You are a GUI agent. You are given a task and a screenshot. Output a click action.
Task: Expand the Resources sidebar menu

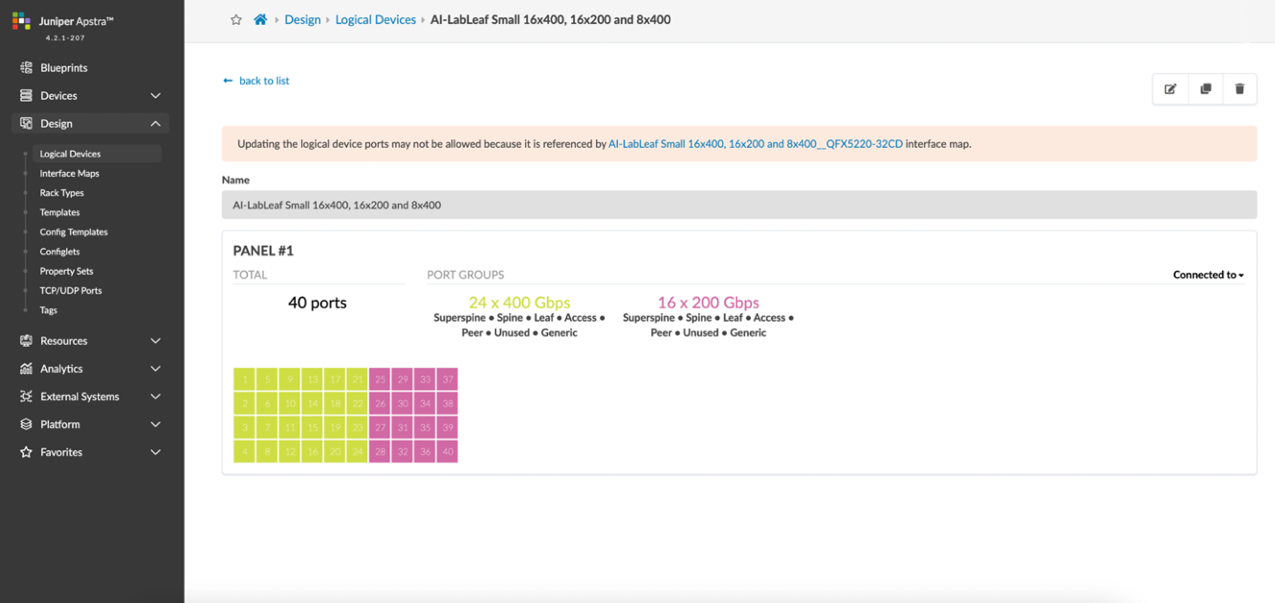[x=155, y=341]
